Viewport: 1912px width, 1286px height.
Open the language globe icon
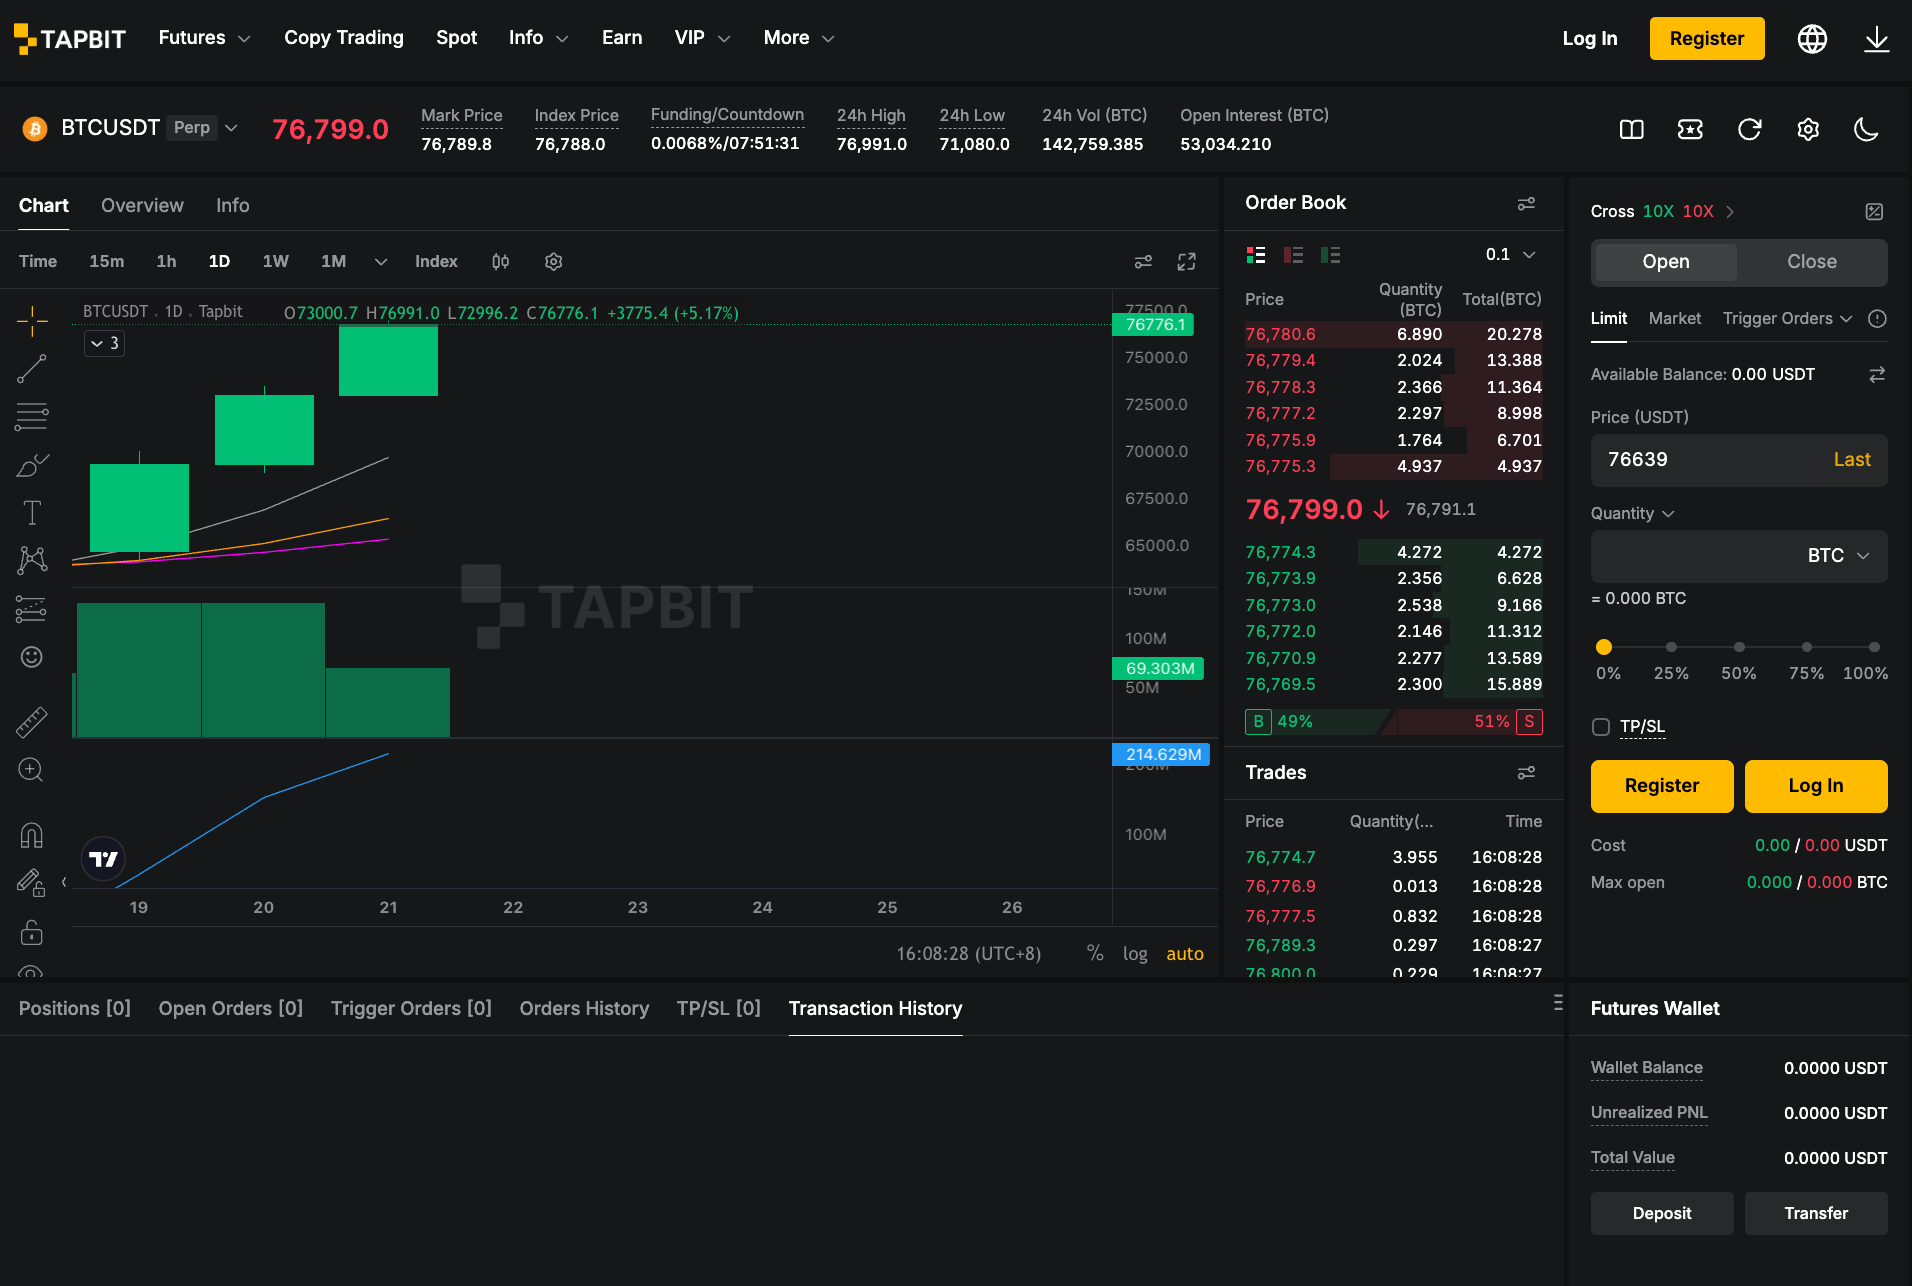point(1812,38)
